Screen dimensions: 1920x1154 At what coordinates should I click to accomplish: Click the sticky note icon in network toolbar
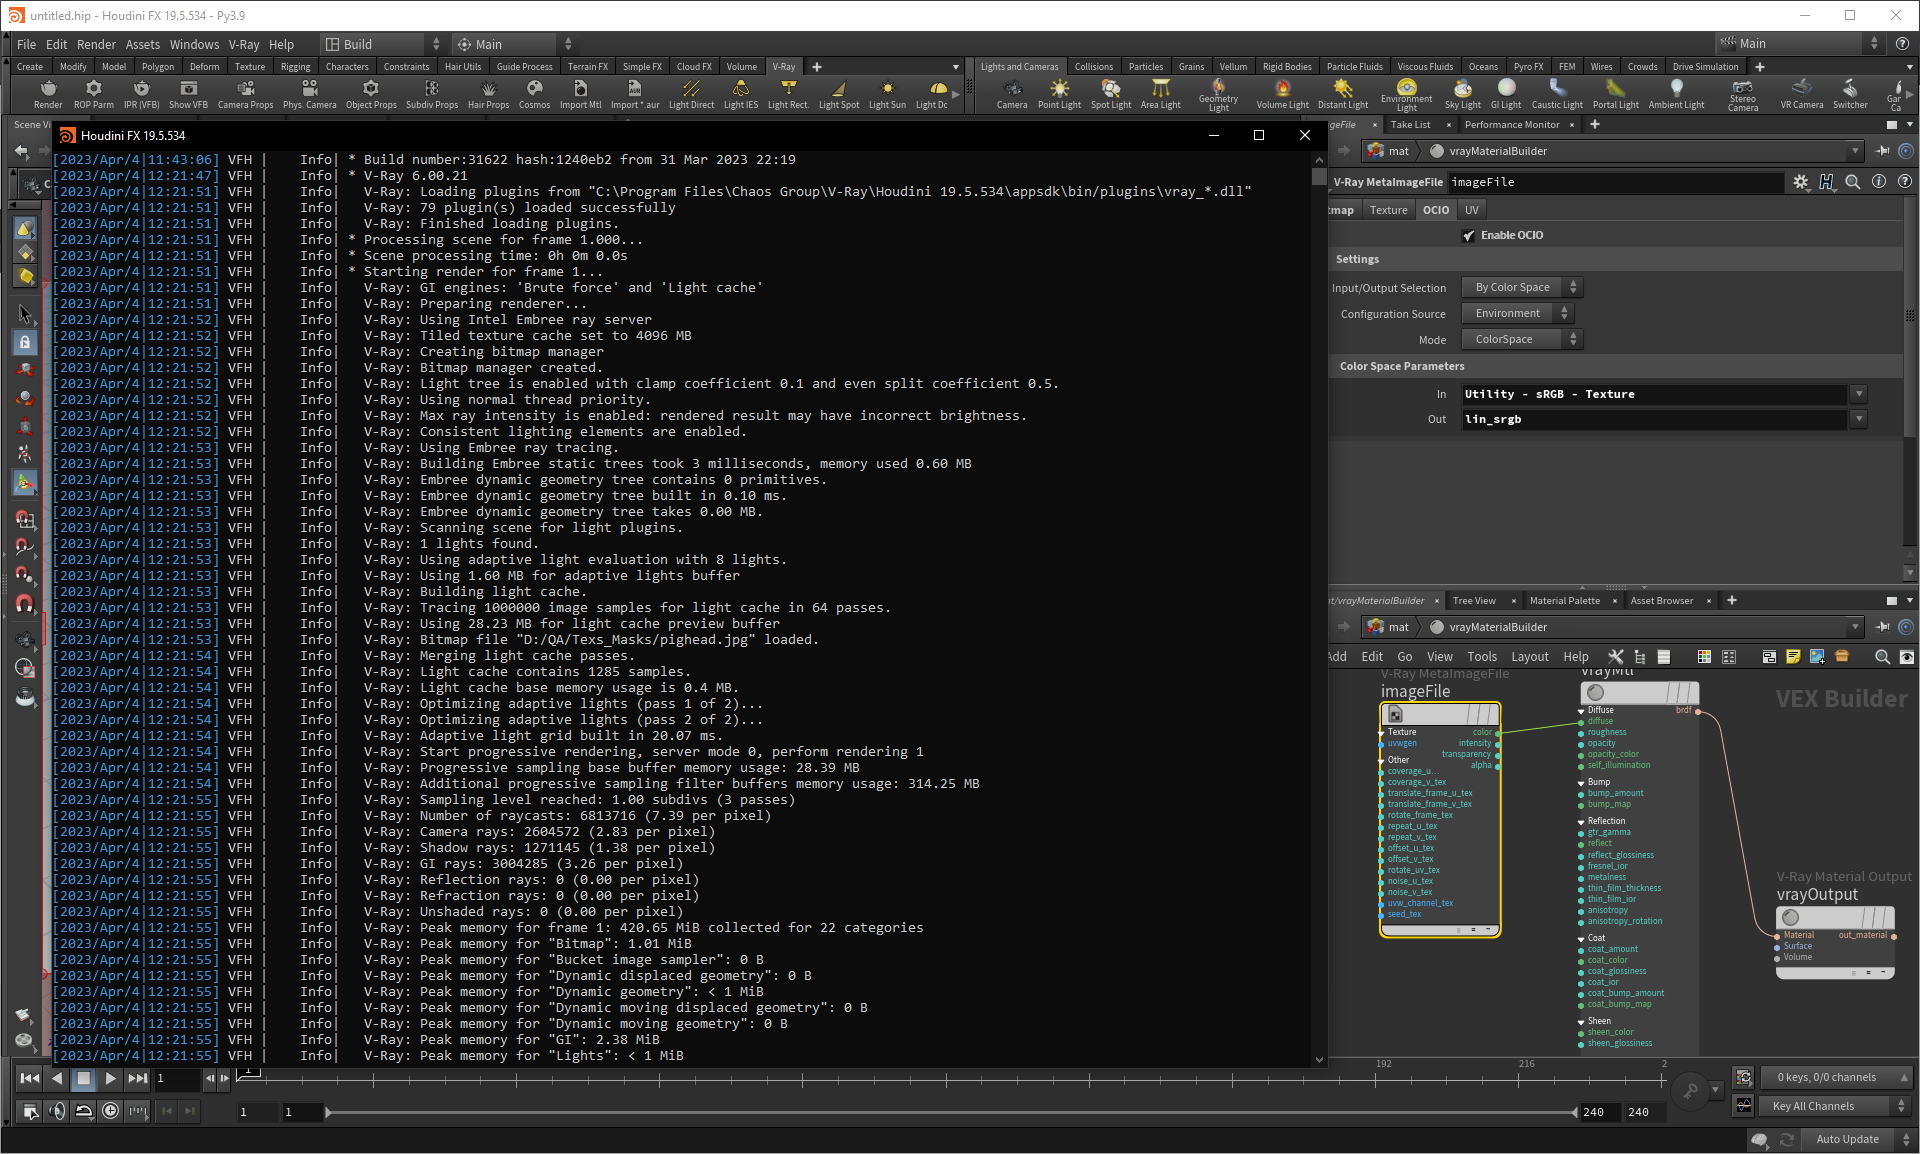pos(1792,657)
